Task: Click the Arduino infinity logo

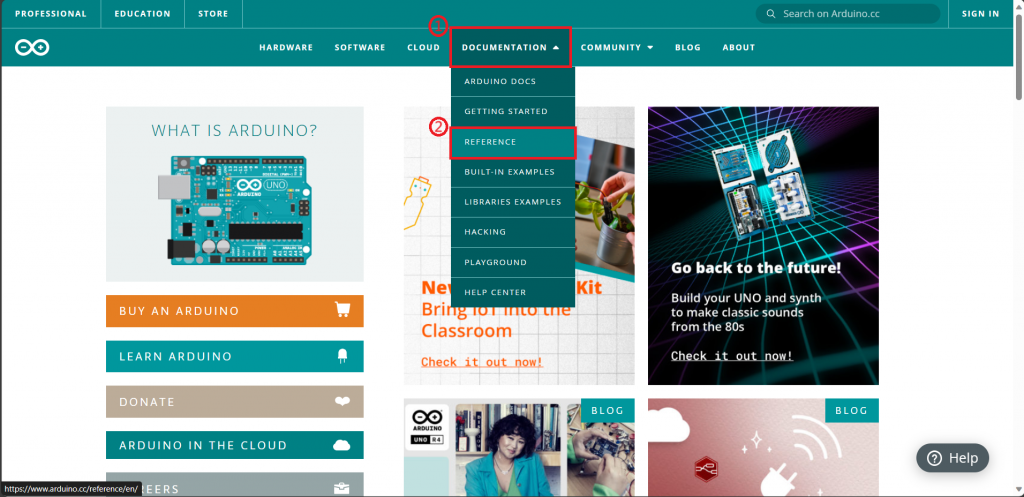Action: pyautogui.click(x=32, y=47)
